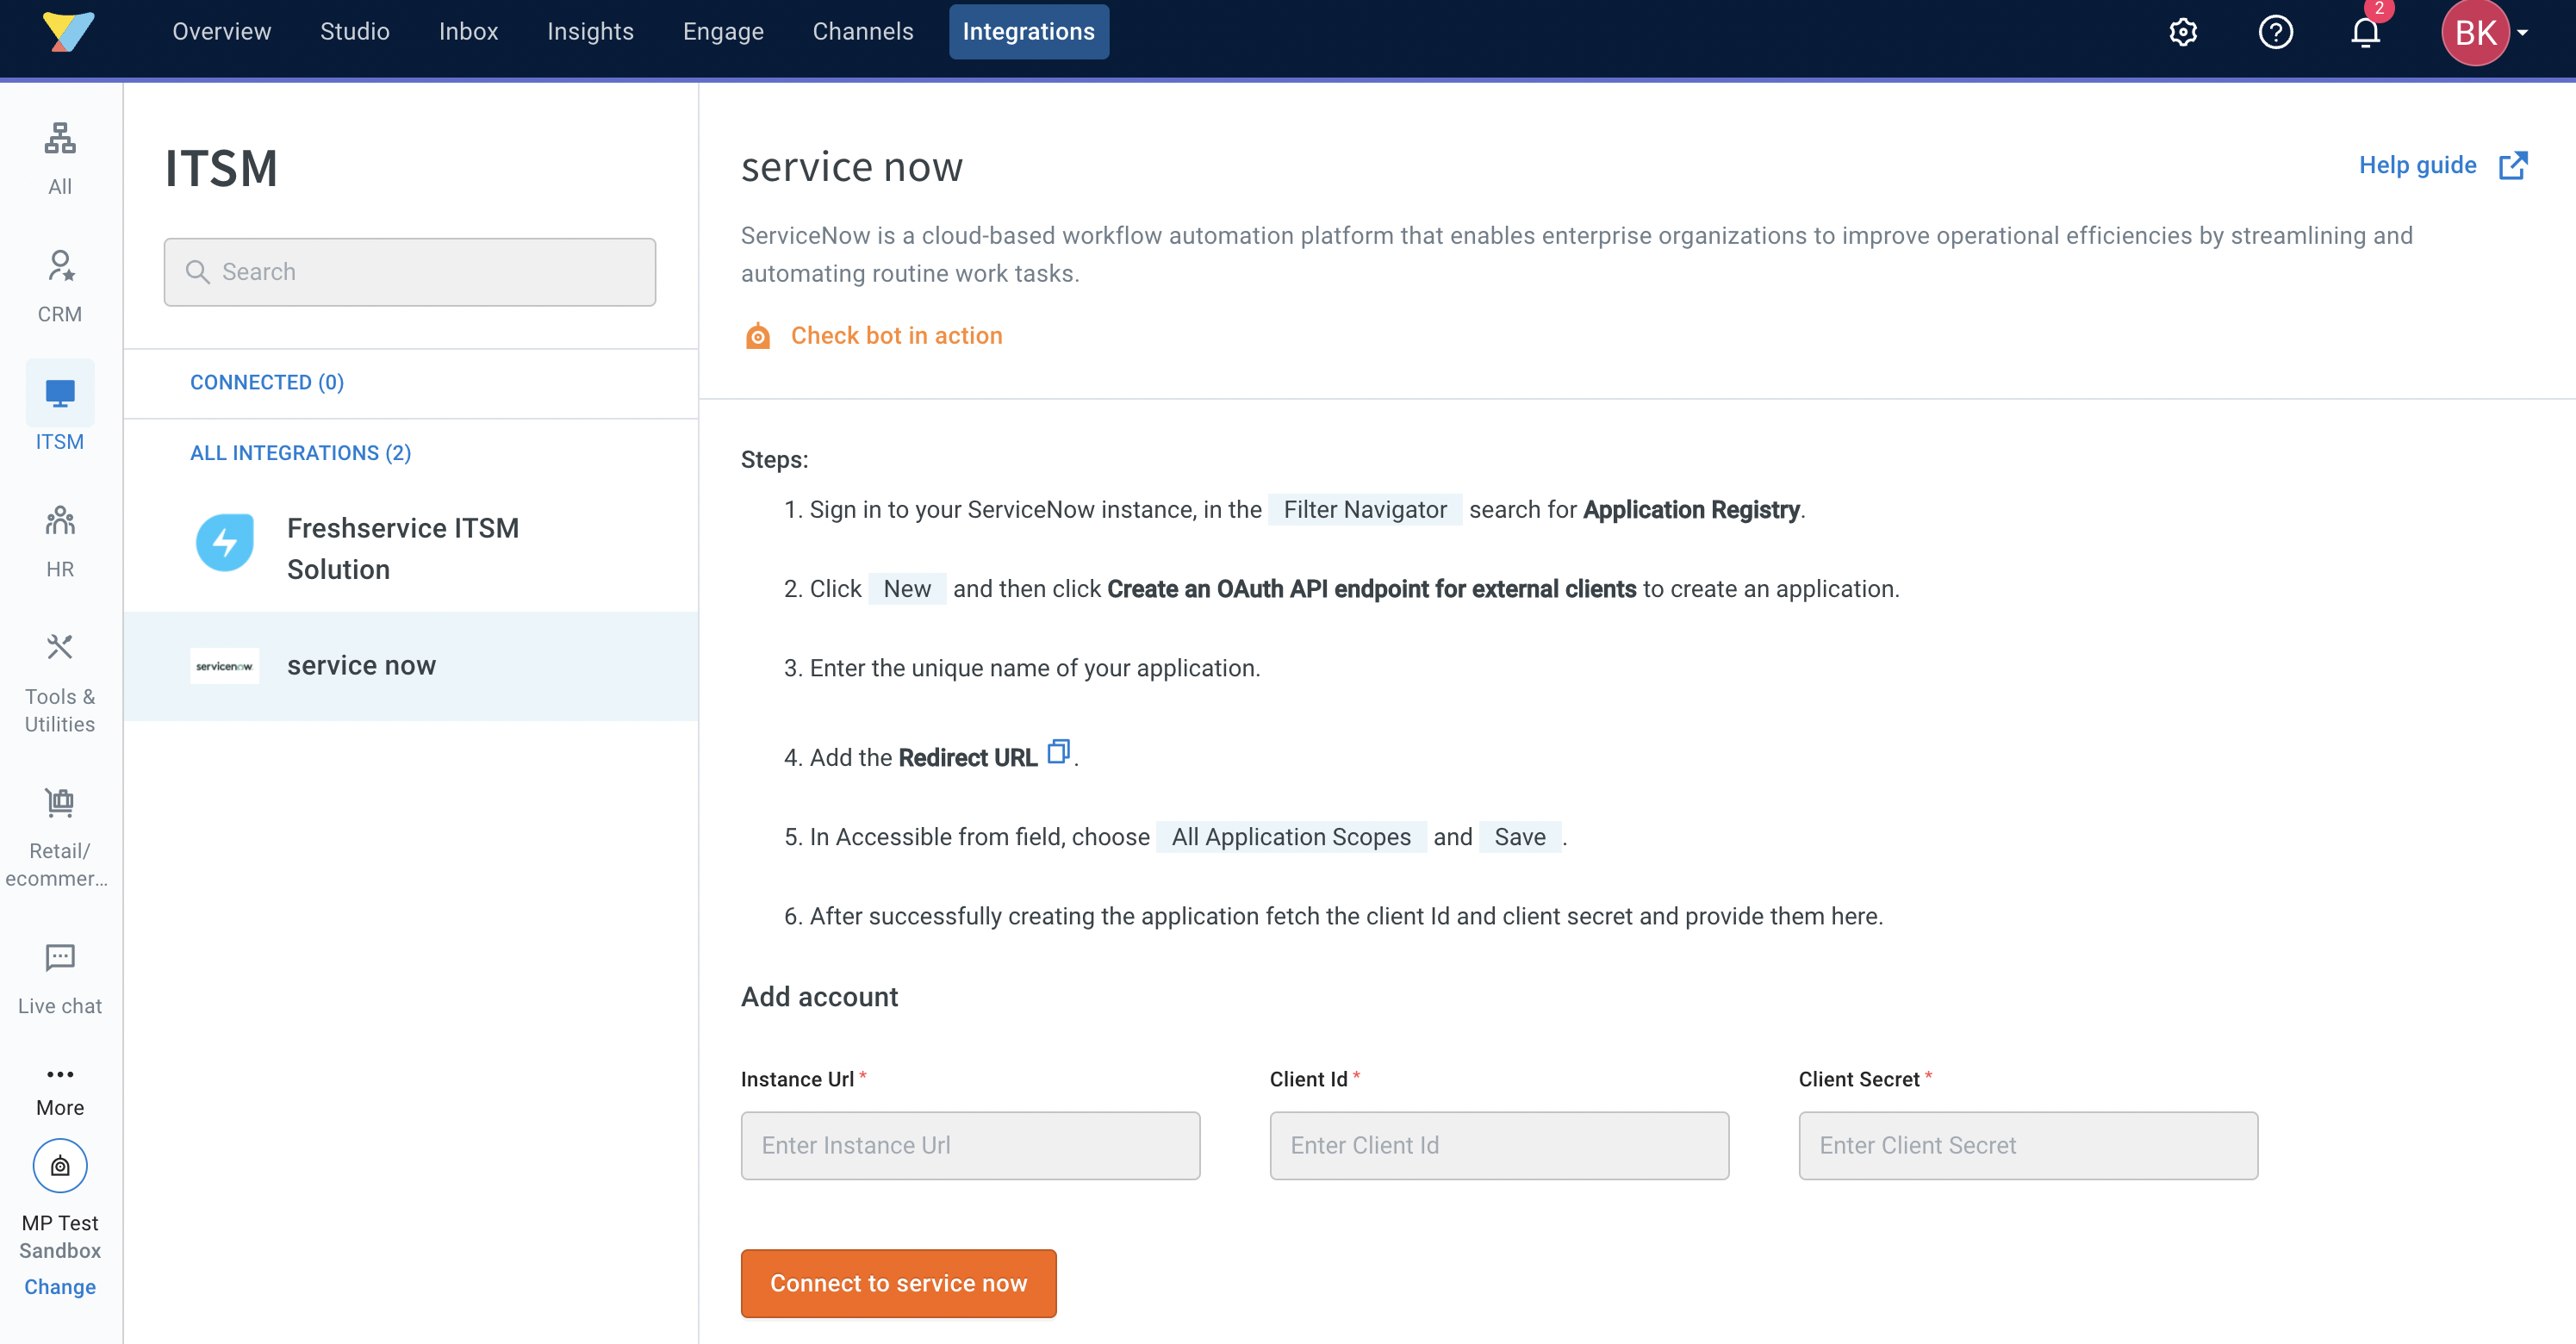Image resolution: width=2576 pixels, height=1344 pixels.
Task: Click the Instance Url input field
Action: [x=970, y=1146]
